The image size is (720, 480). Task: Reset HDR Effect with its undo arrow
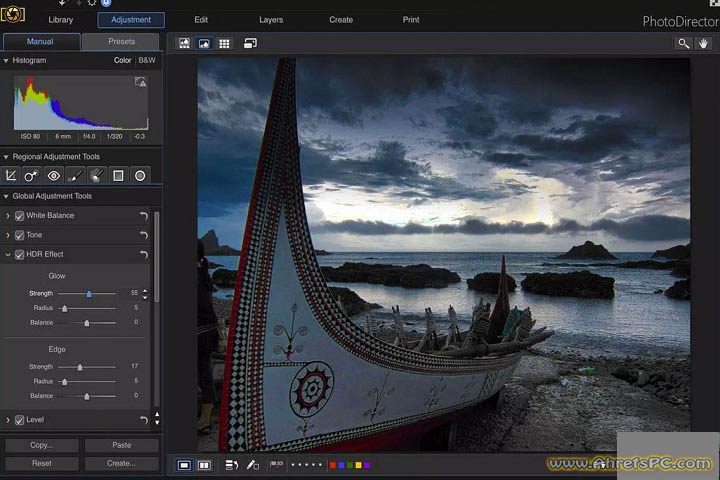point(144,254)
